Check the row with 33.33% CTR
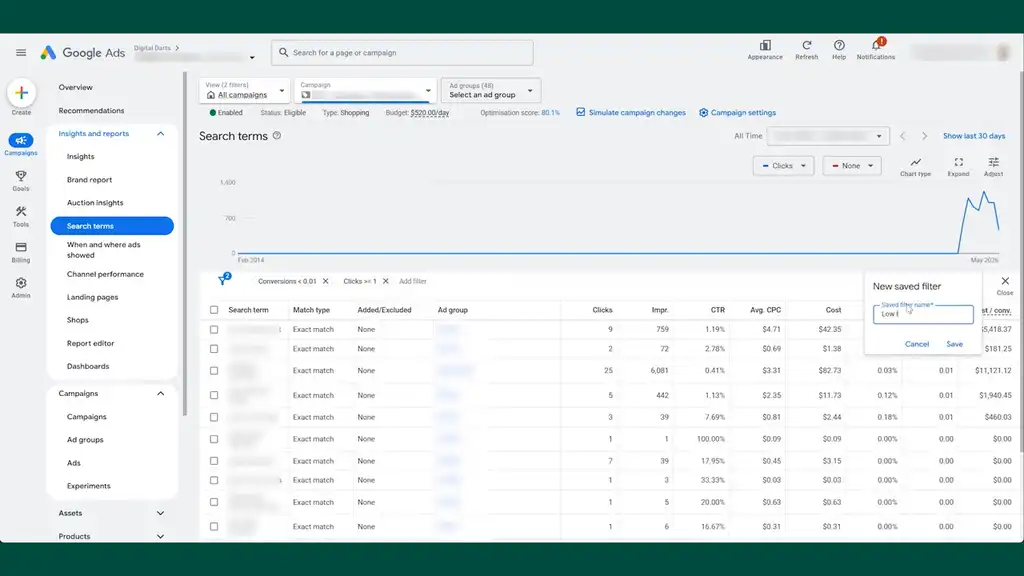The width and height of the screenshot is (1024, 576). tap(214, 480)
